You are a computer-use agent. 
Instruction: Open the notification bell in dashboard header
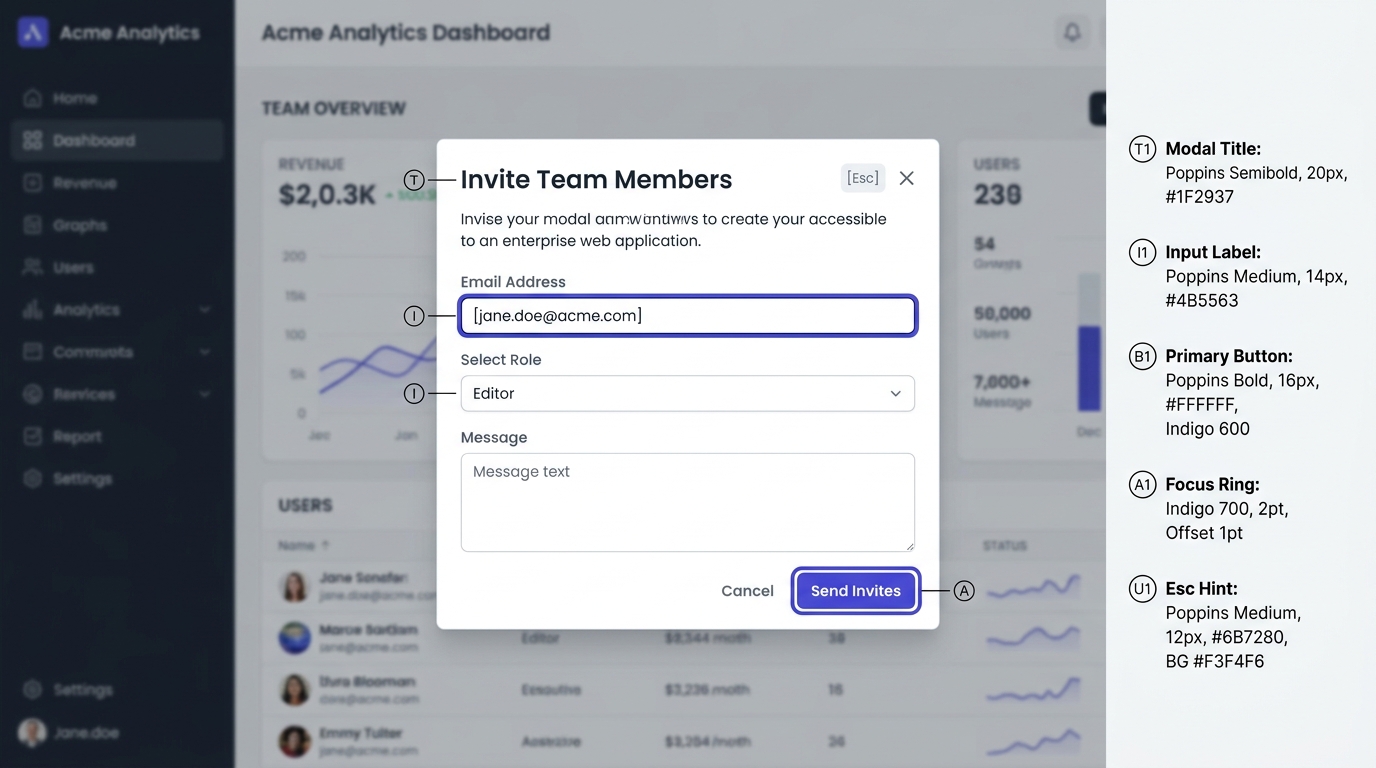pyautogui.click(x=1072, y=32)
